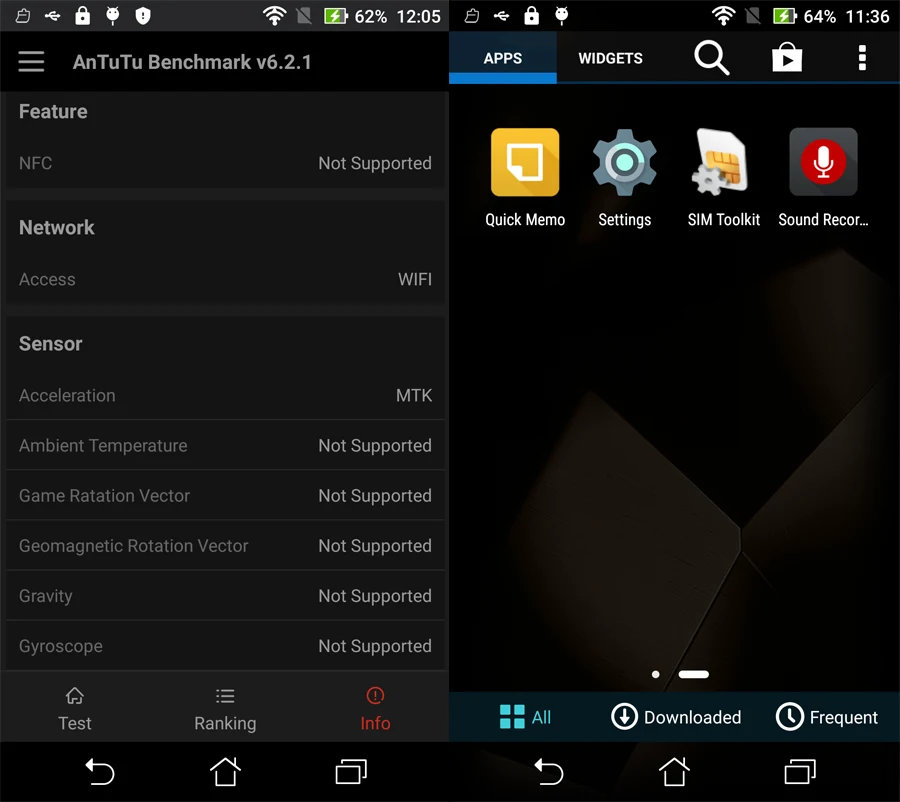Image resolution: width=900 pixels, height=802 pixels.
Task: Tap the shield notification icon
Action: (x=142, y=16)
